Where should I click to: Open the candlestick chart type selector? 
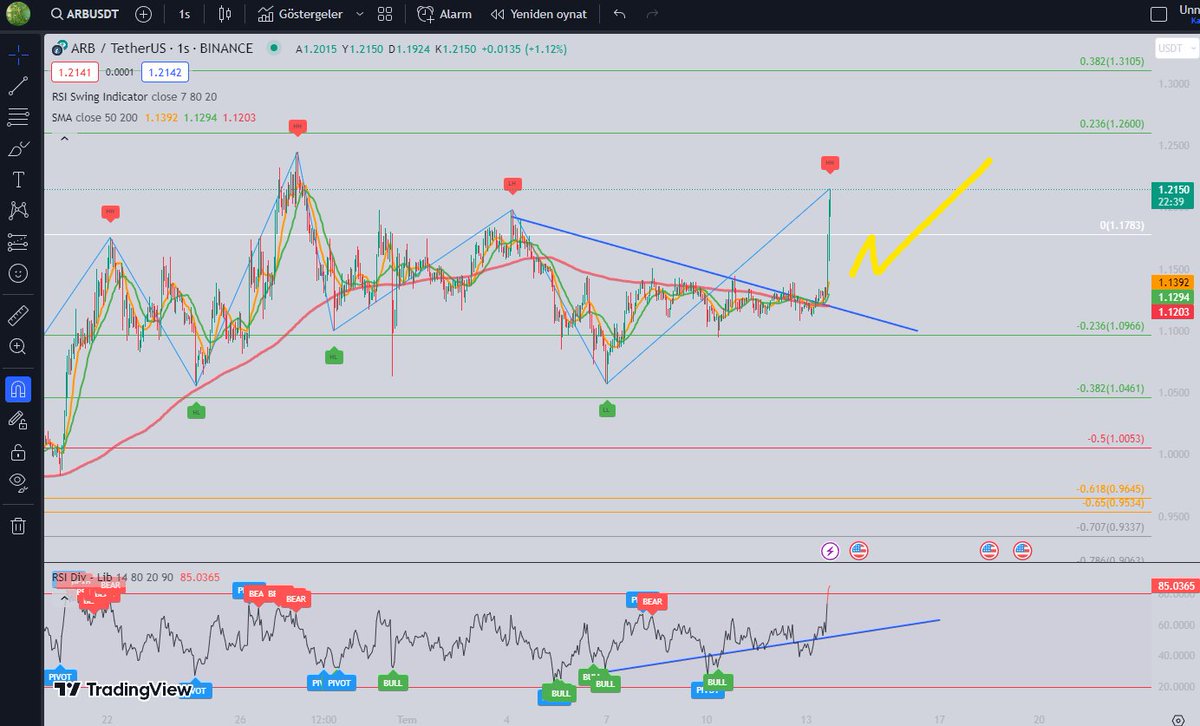(224, 15)
